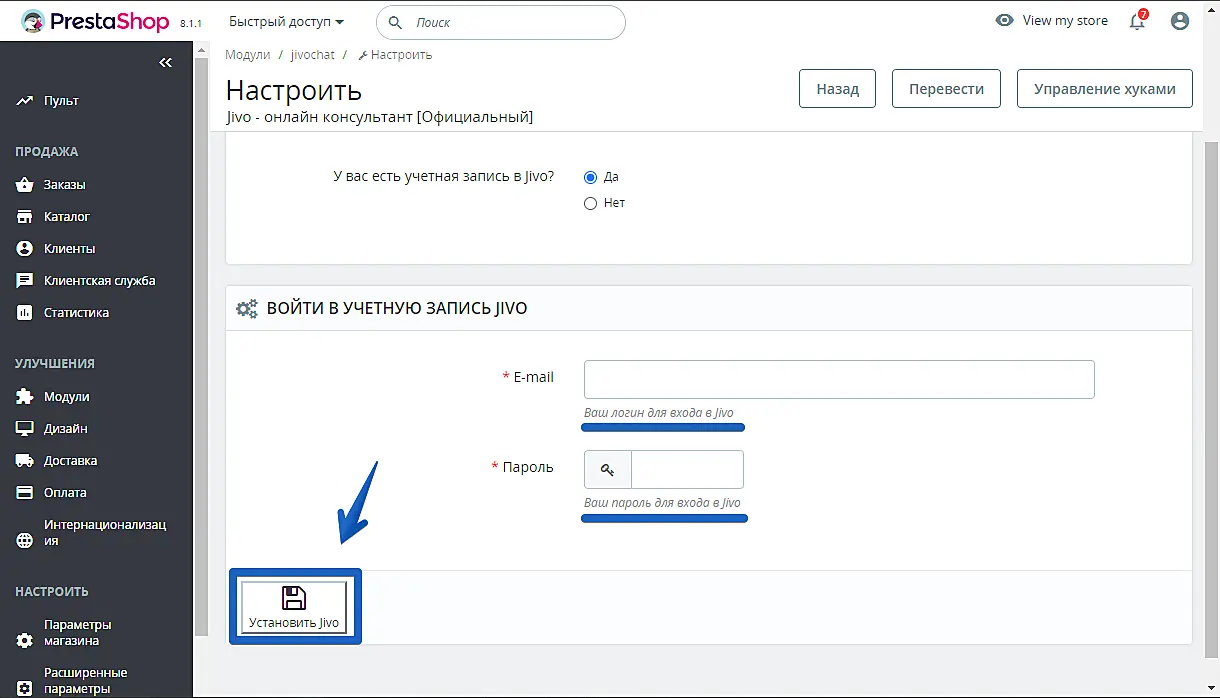Click the PrestaShop logo
The image size is (1220, 698).
coord(95,21)
